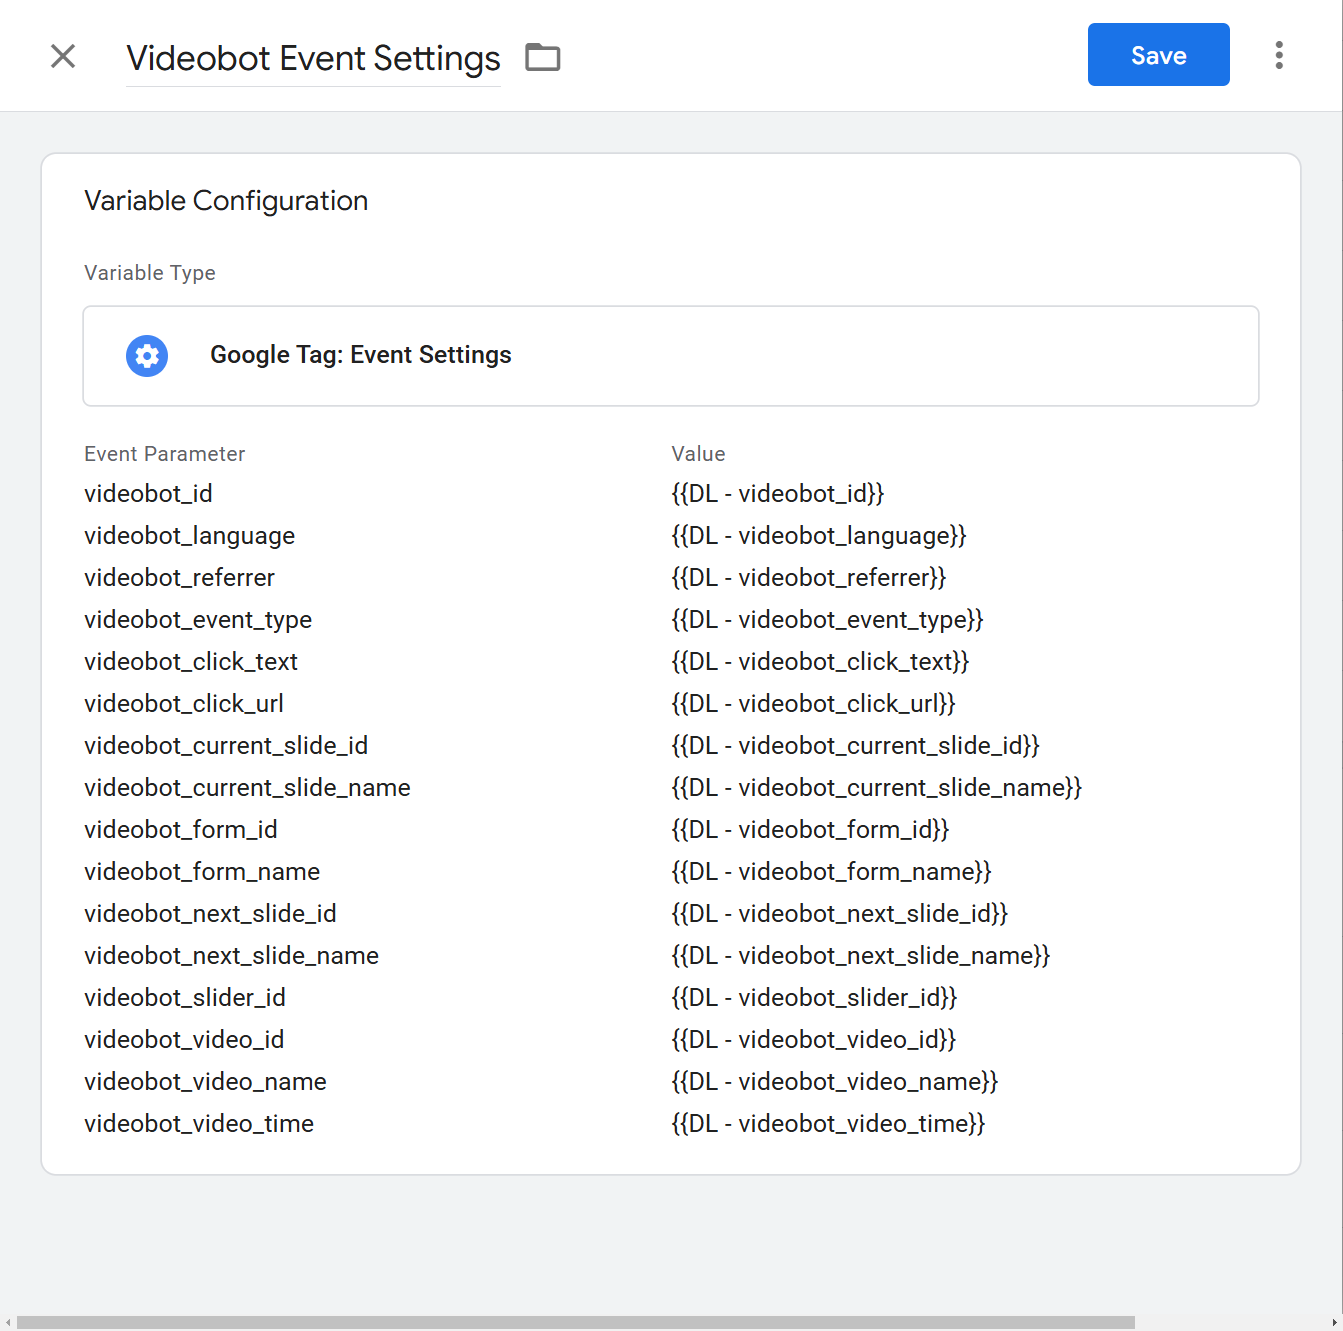The image size is (1343, 1331).
Task: Close the variable editor with the X icon
Action: 63,56
